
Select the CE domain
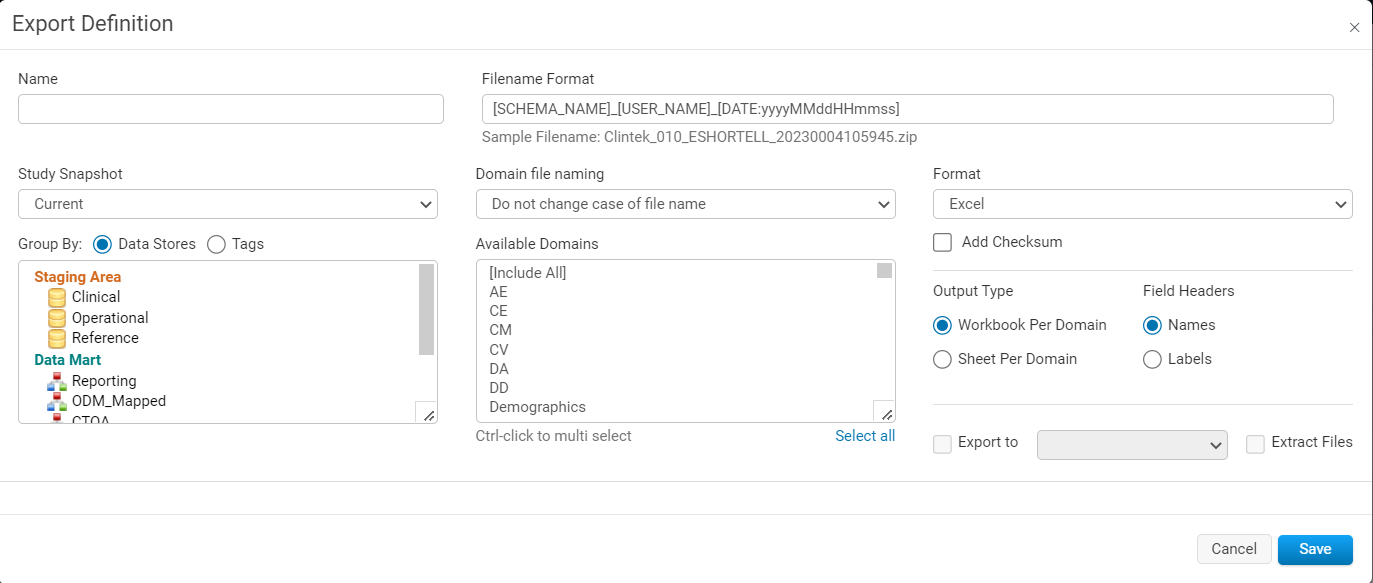point(498,311)
